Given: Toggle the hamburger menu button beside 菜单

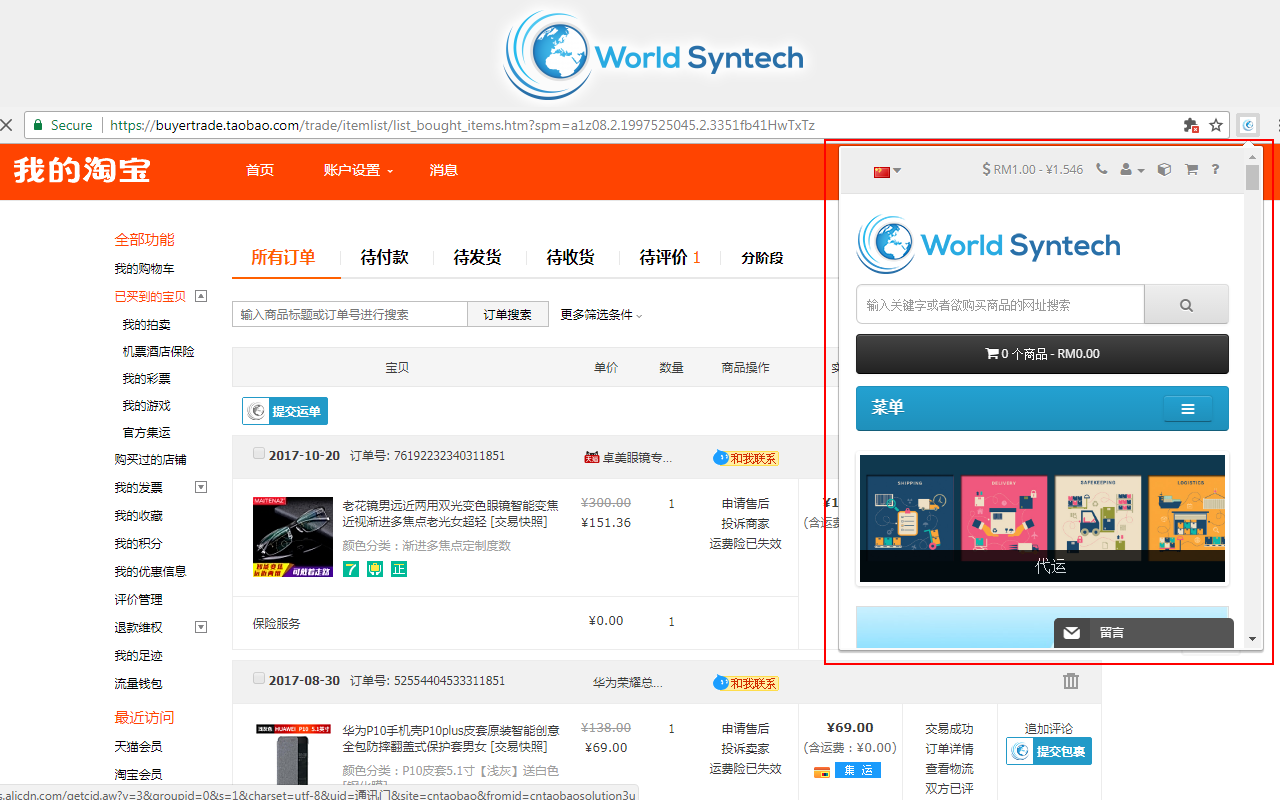Looking at the screenshot, I should [x=1188, y=408].
